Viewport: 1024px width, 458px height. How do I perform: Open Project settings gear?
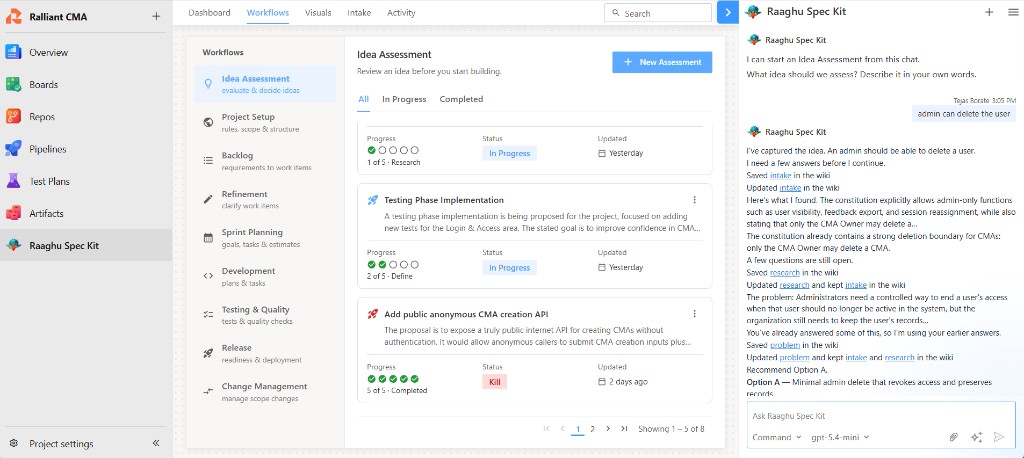click(14, 443)
